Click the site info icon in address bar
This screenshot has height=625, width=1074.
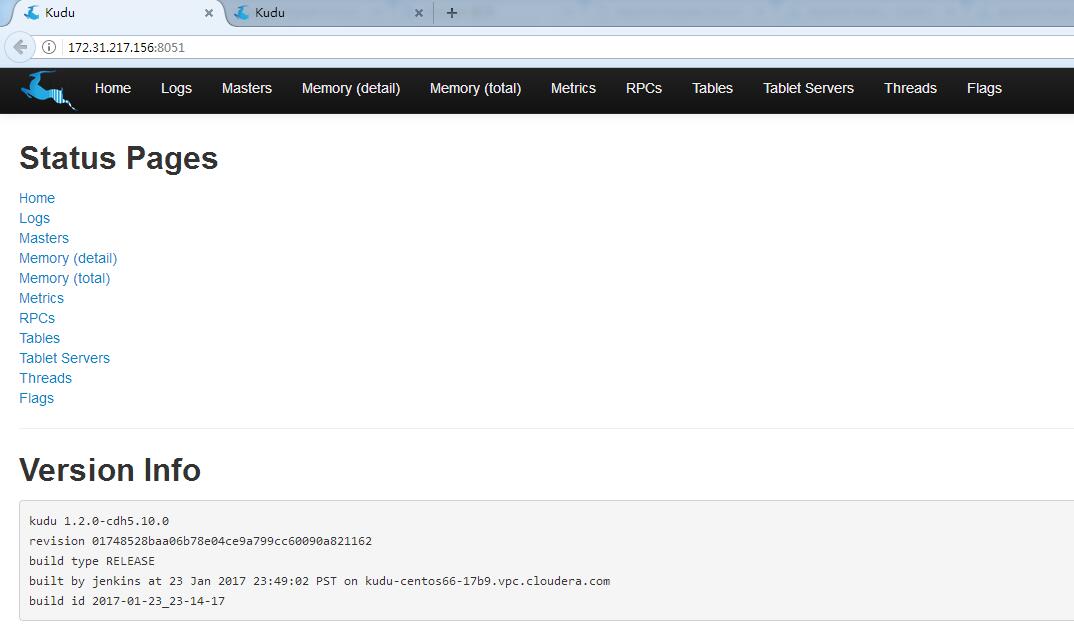tap(49, 47)
